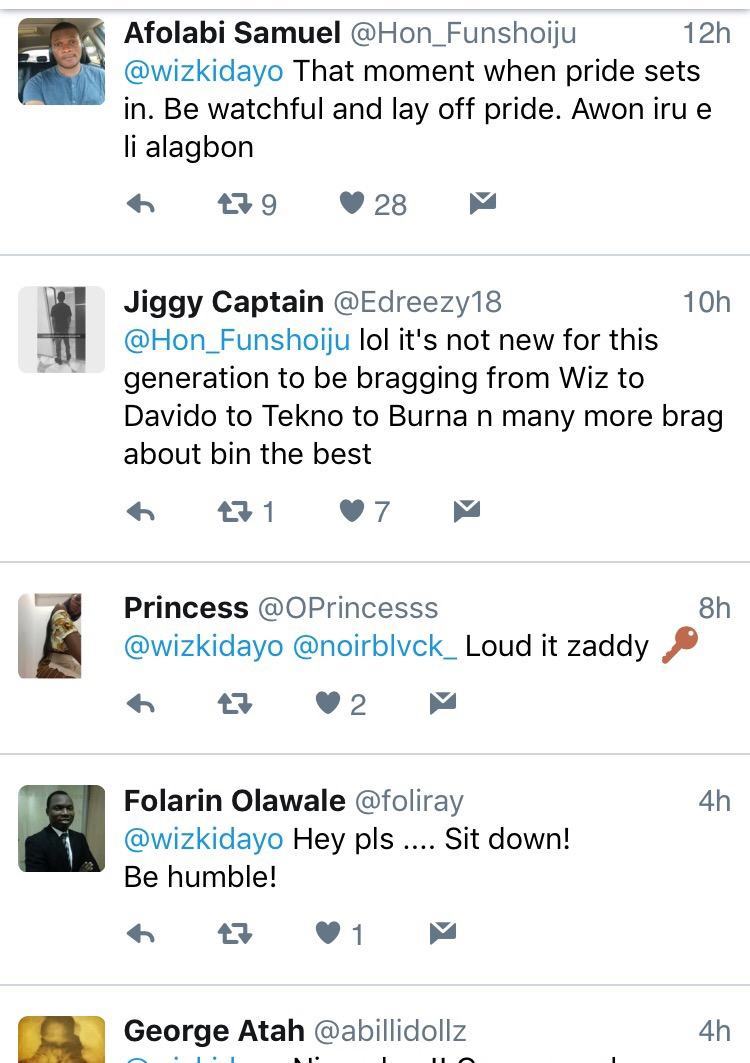Like Jiggy Captain's tweet with 7 likes
This screenshot has height=1063, width=750.
tap(352, 511)
